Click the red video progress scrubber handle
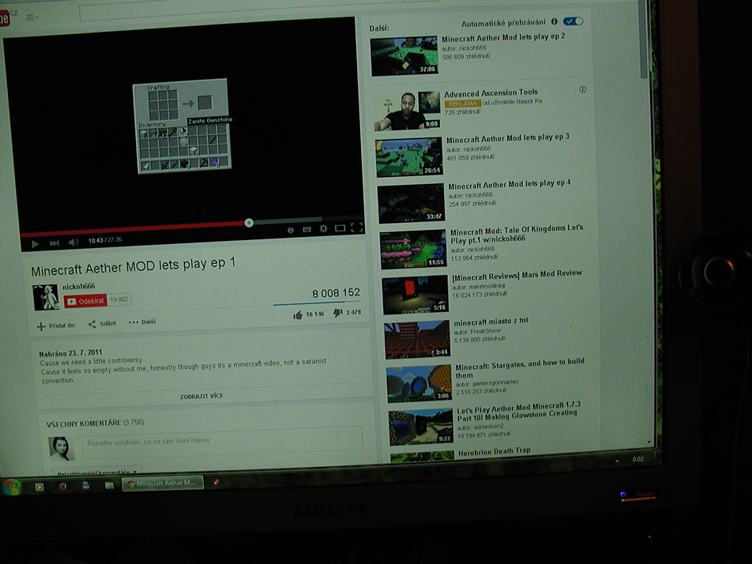Screen dimensions: 752x564 (x=248, y=223)
